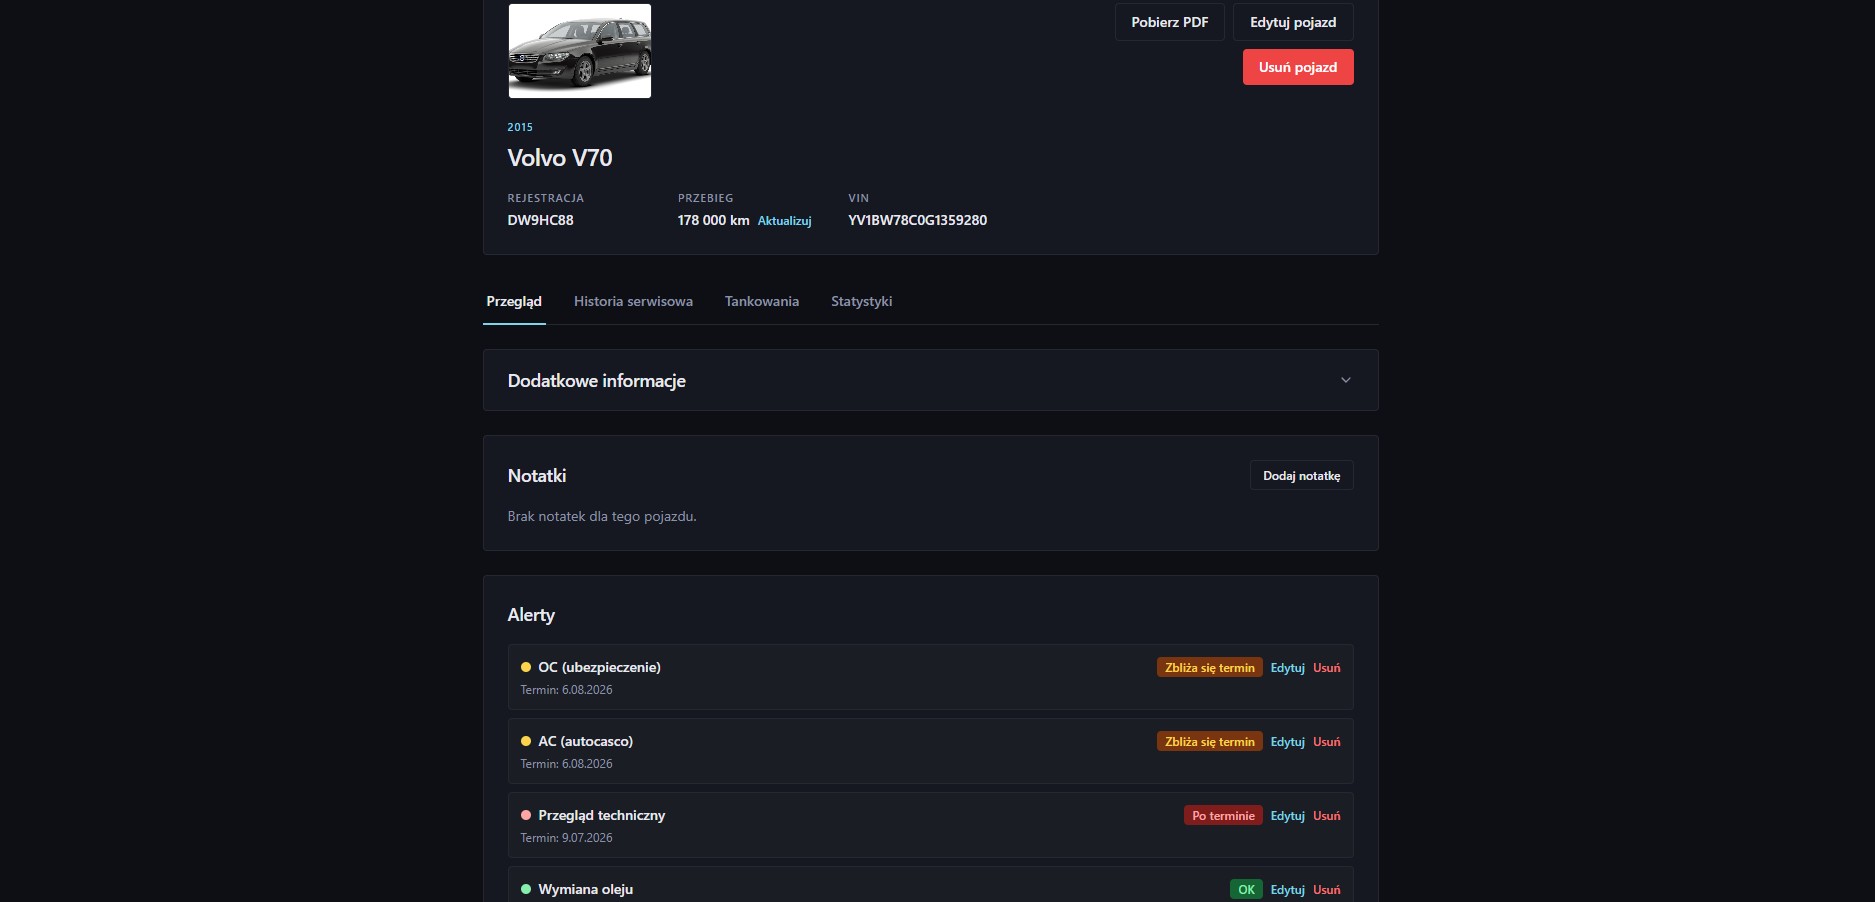This screenshot has width=1875, height=902.
Task: Click the yellow status dot for OC (ubezpieczenie)
Action: (526, 667)
